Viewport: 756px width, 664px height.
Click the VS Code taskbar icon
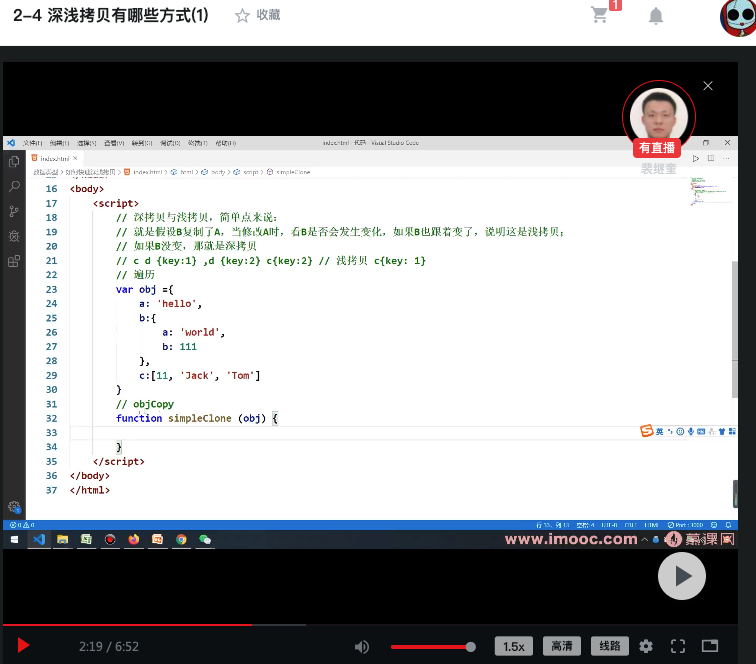point(39,540)
